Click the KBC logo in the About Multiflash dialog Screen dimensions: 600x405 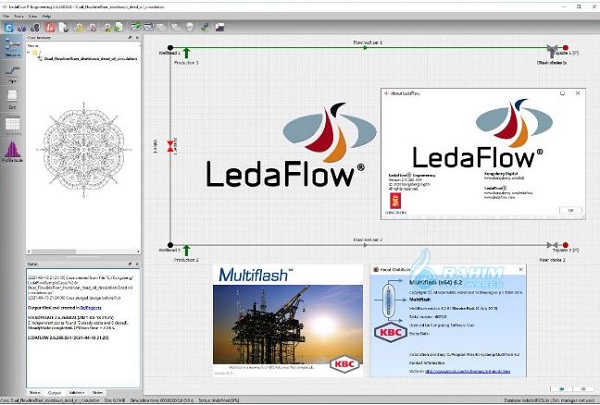(x=390, y=332)
